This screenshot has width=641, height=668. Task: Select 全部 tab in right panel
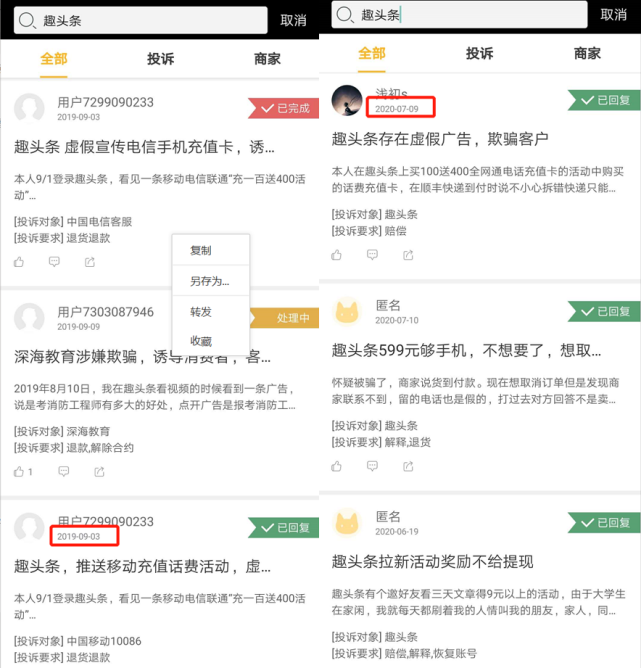click(x=372, y=54)
